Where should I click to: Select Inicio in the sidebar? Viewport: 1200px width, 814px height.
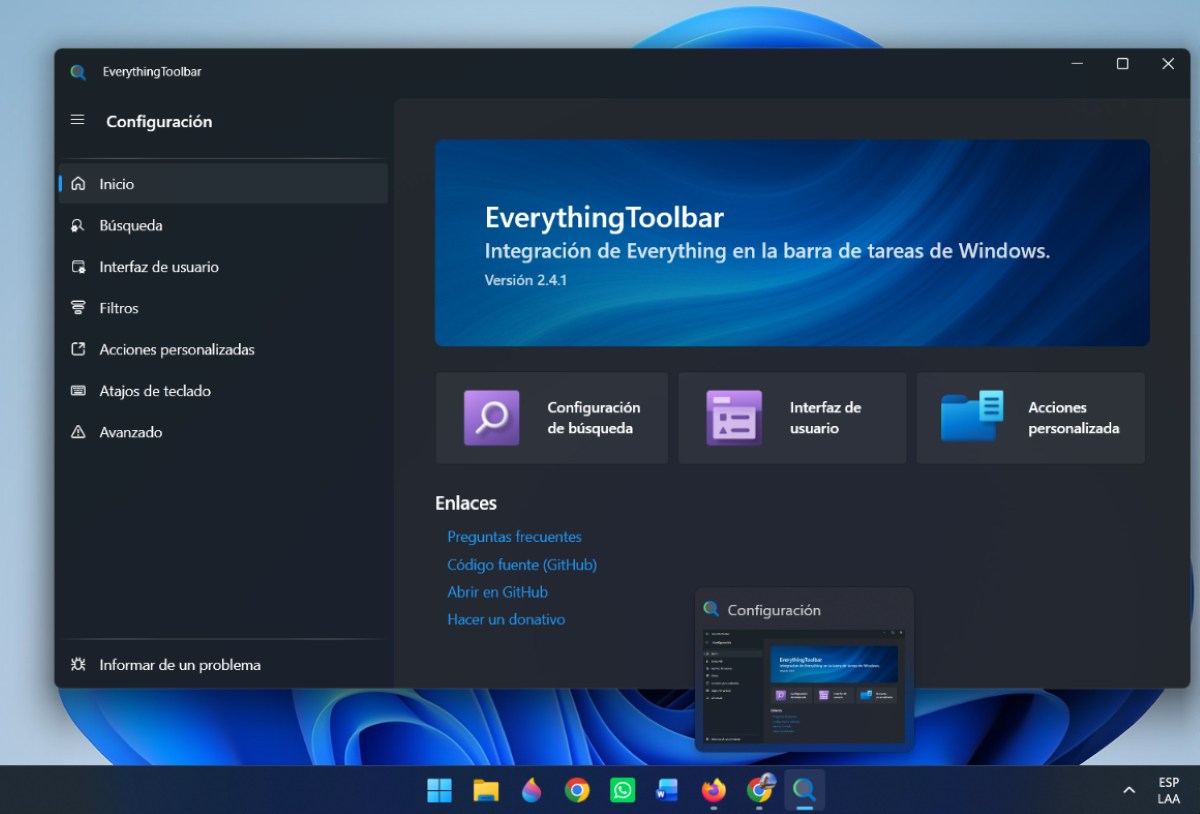(223, 184)
